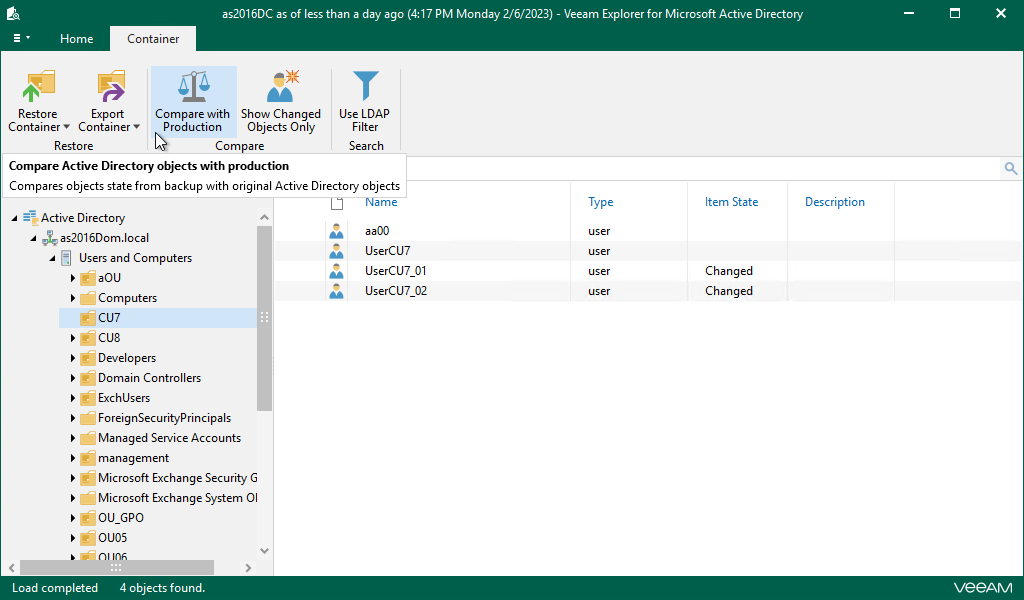Select Microsoft Exchange Security tree item
Viewport: 1024px width, 600px height.
point(177,478)
